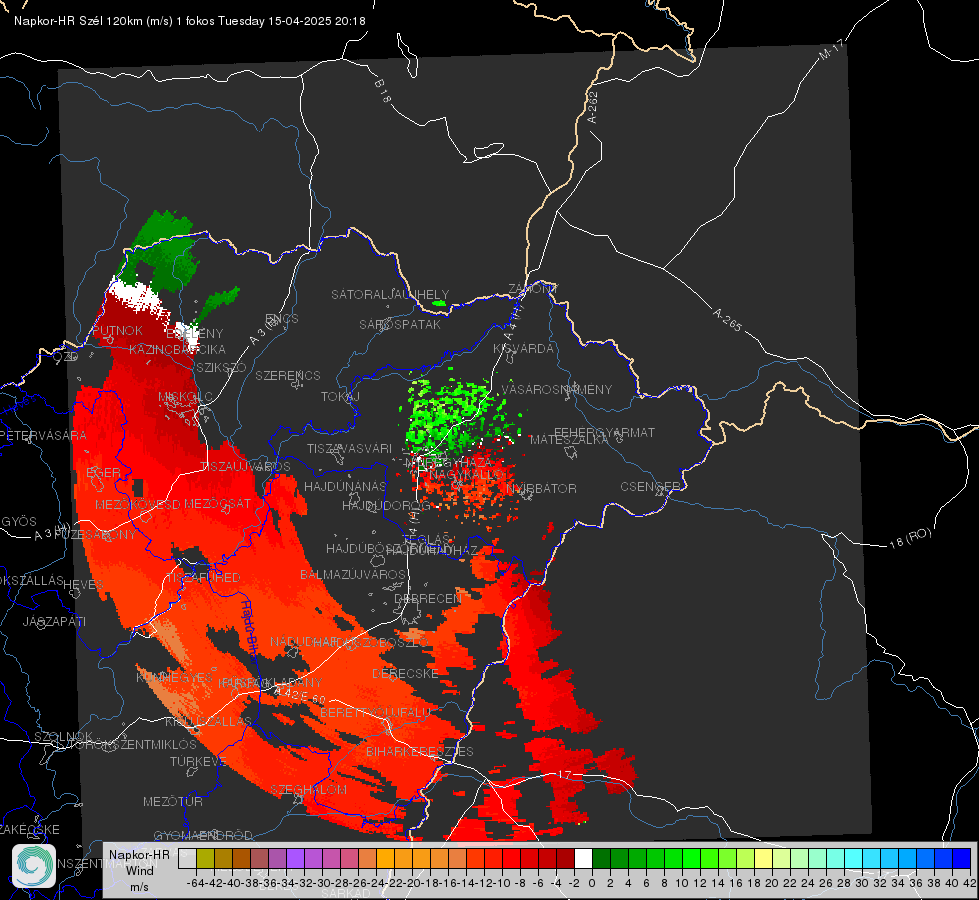Click the HAJDÚNÁNÁS label

click(x=345, y=487)
